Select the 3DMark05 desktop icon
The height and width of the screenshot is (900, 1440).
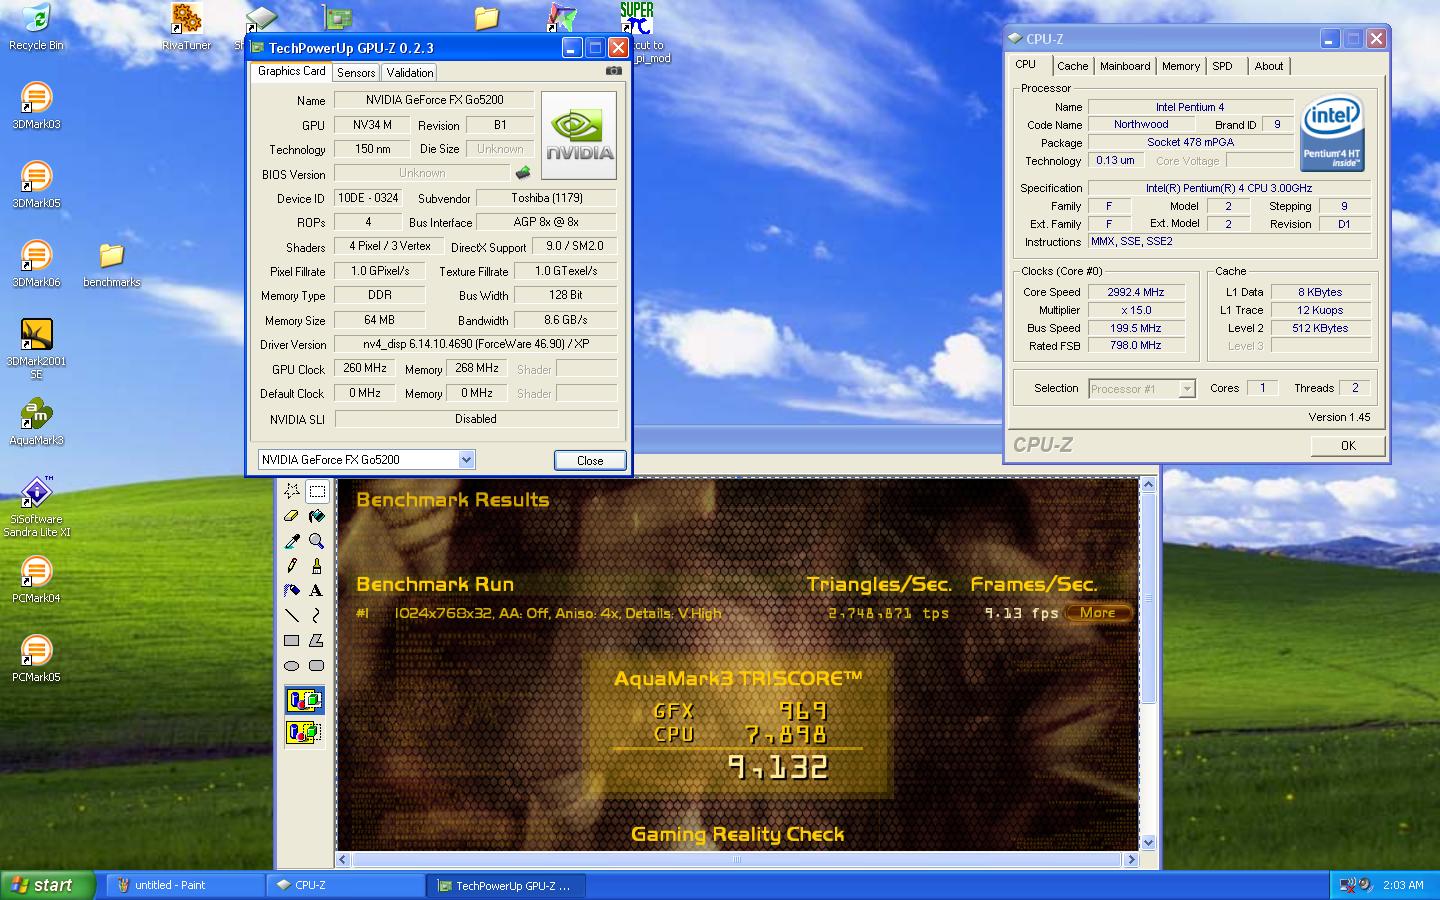click(36, 185)
